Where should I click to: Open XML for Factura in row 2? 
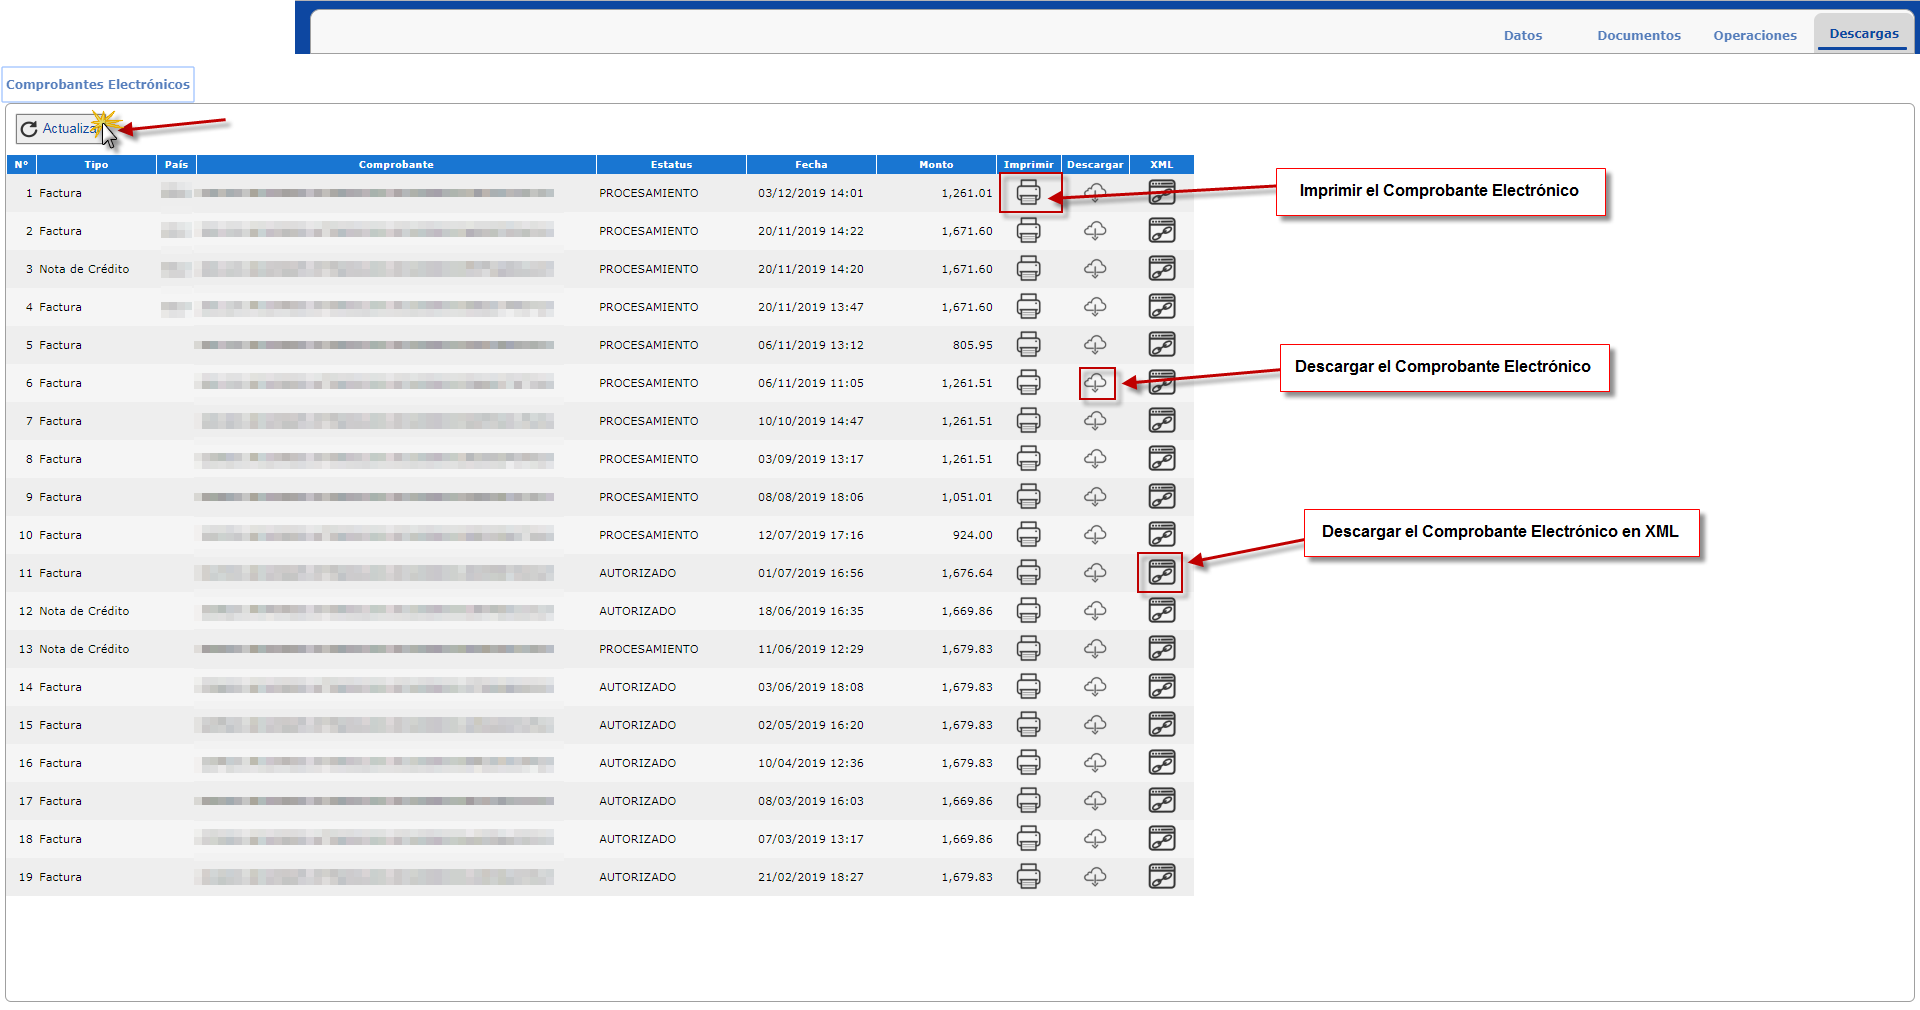[1161, 231]
